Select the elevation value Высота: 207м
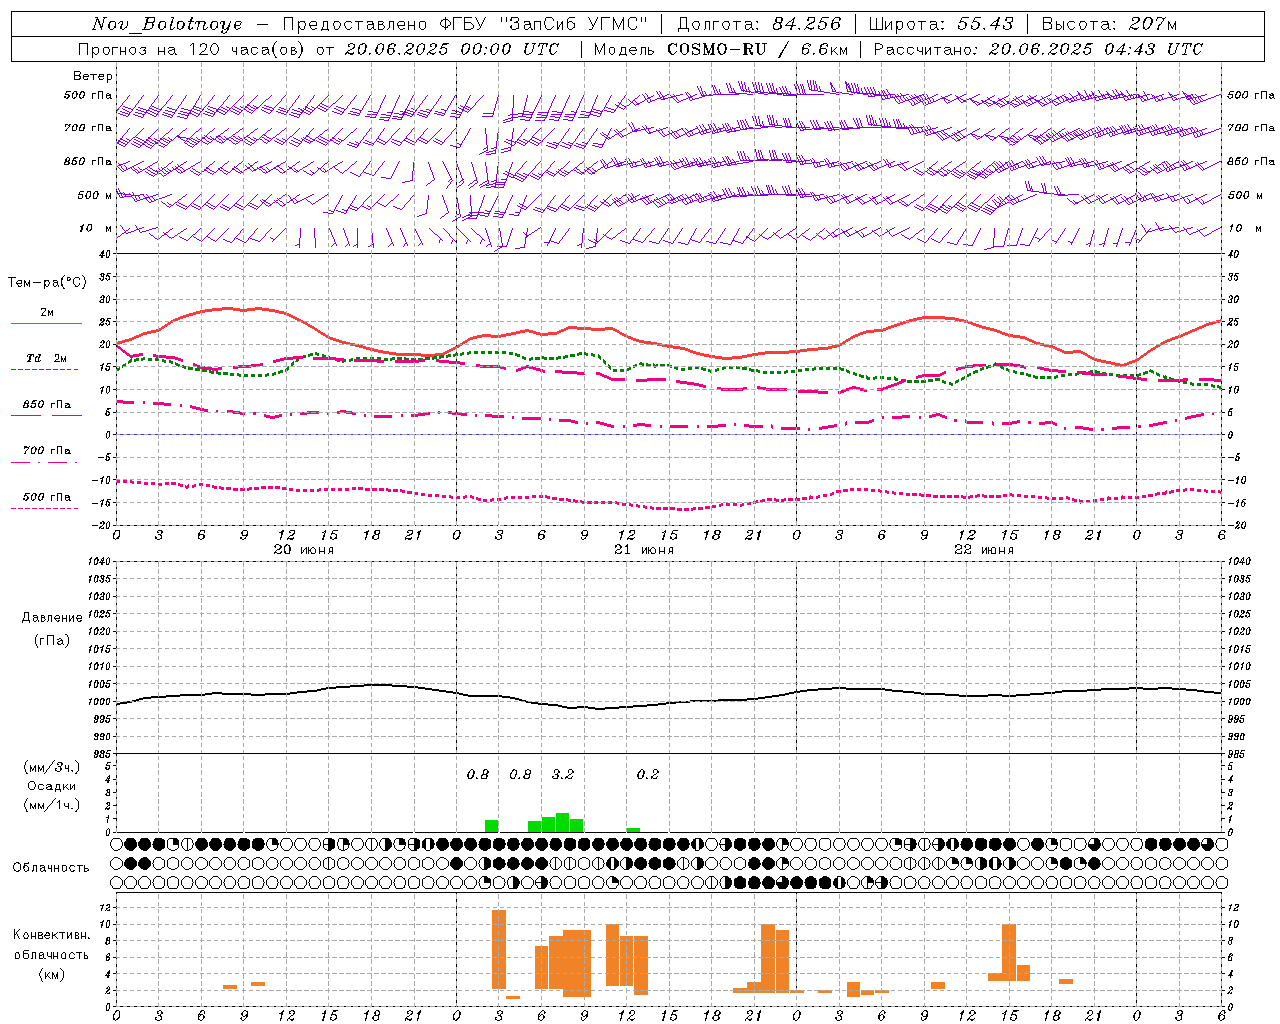Viewport: 1280px width, 1024px height. point(1109,24)
